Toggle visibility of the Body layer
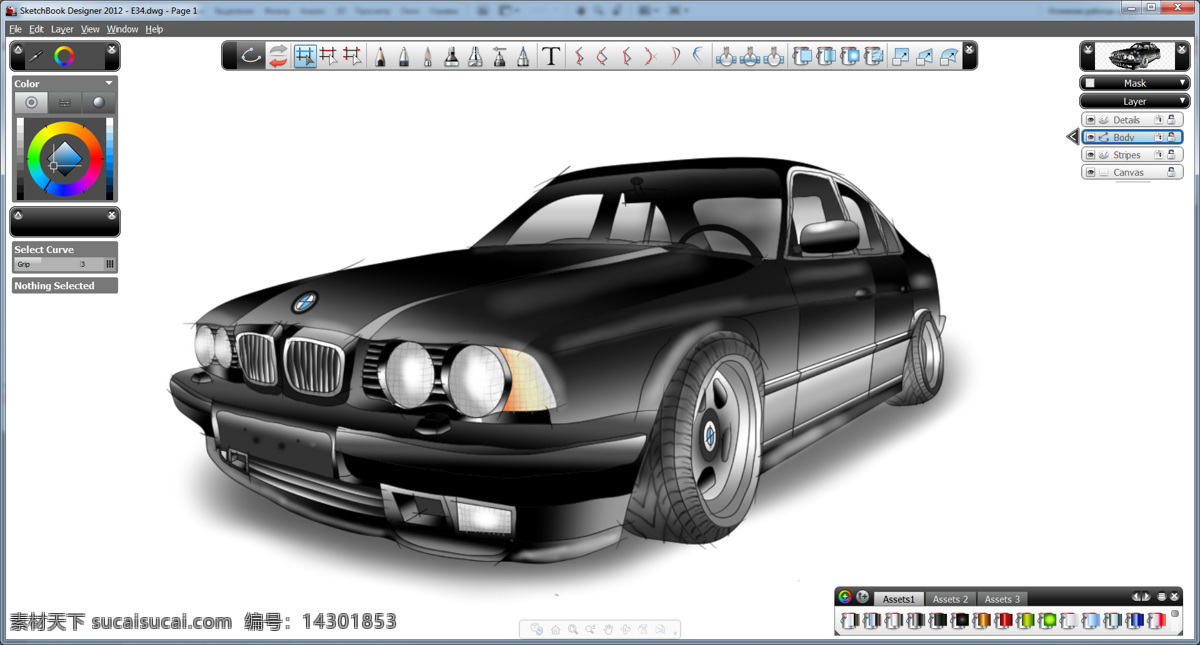 [x=1090, y=137]
